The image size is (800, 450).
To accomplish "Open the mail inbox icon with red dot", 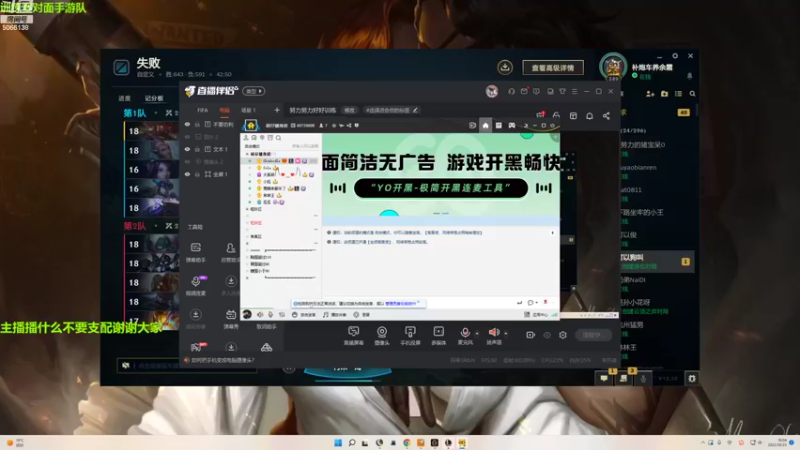I will tap(524, 91).
